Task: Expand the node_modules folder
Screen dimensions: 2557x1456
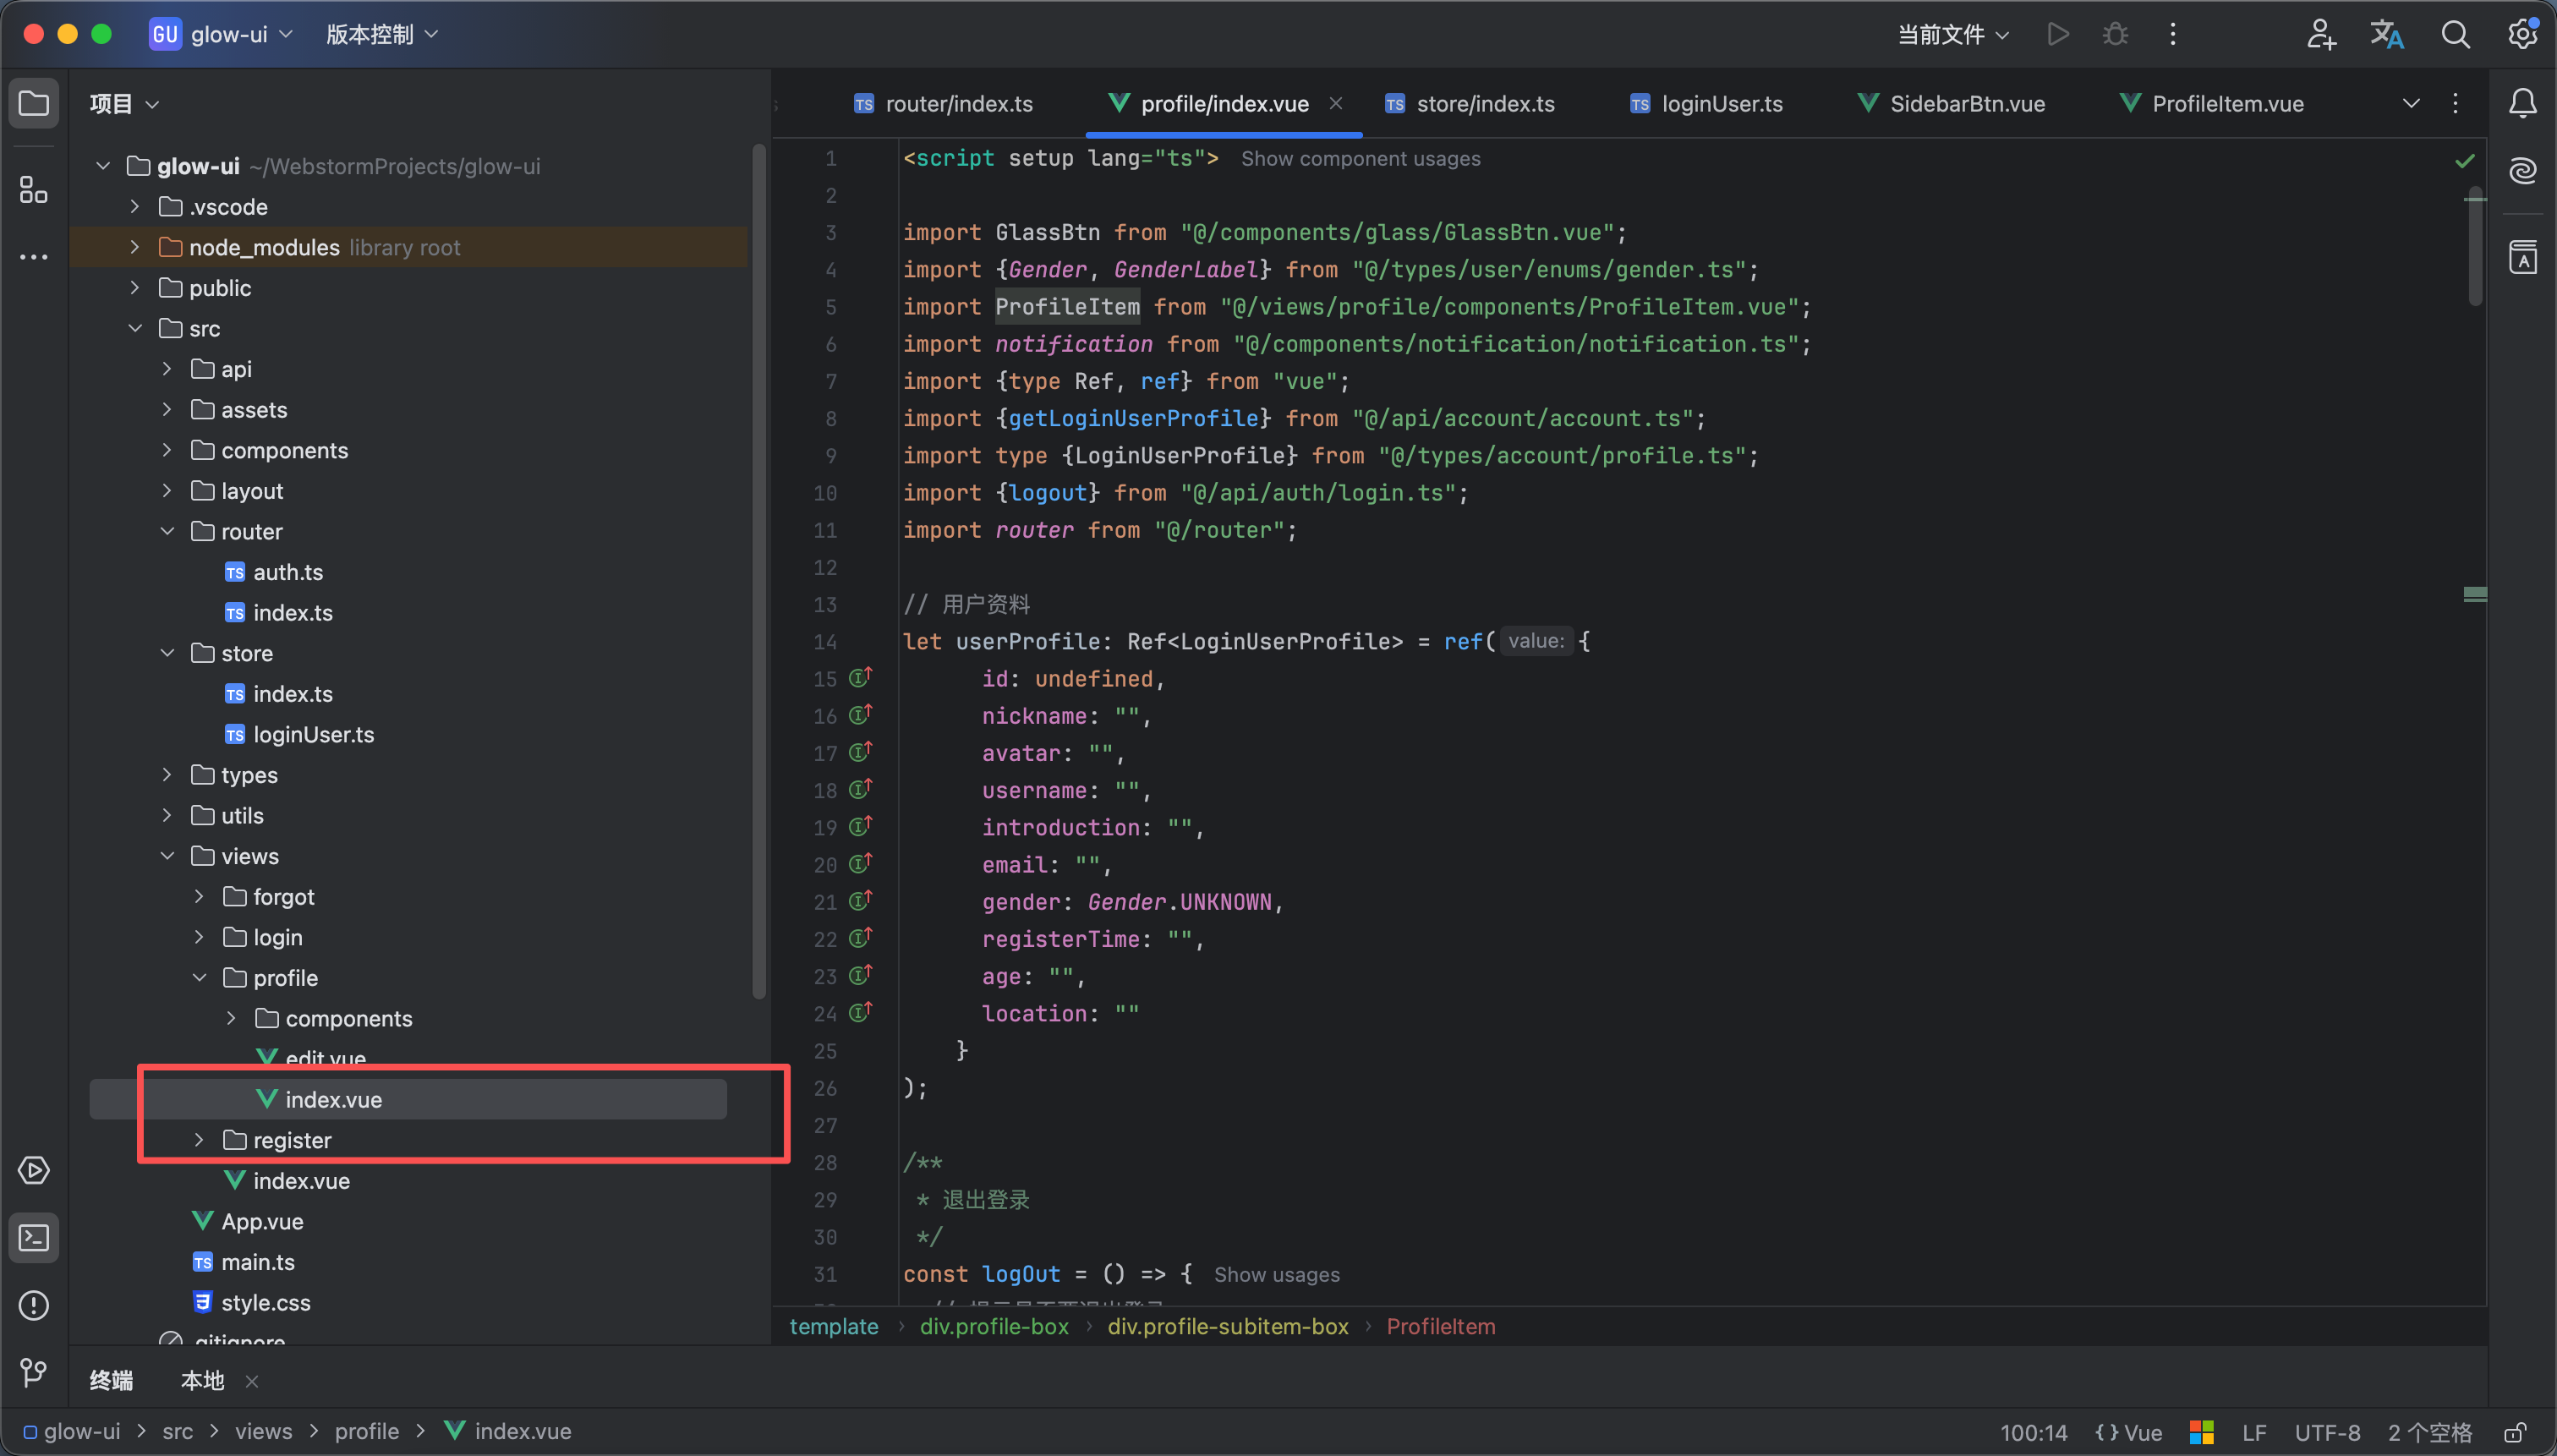Action: (135, 247)
